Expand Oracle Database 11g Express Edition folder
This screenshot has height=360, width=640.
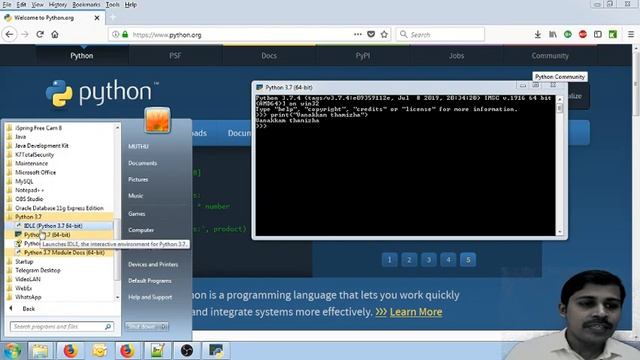coord(59,208)
